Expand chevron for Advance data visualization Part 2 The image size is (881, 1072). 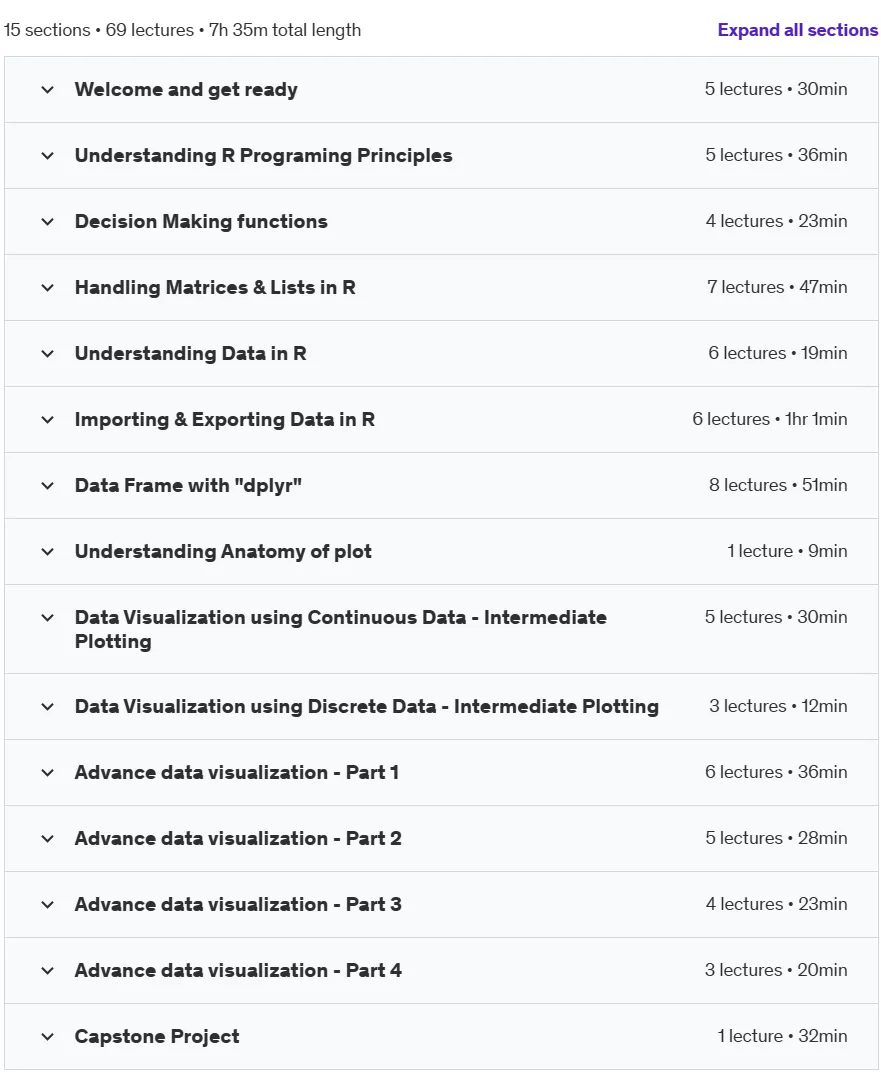[47, 839]
